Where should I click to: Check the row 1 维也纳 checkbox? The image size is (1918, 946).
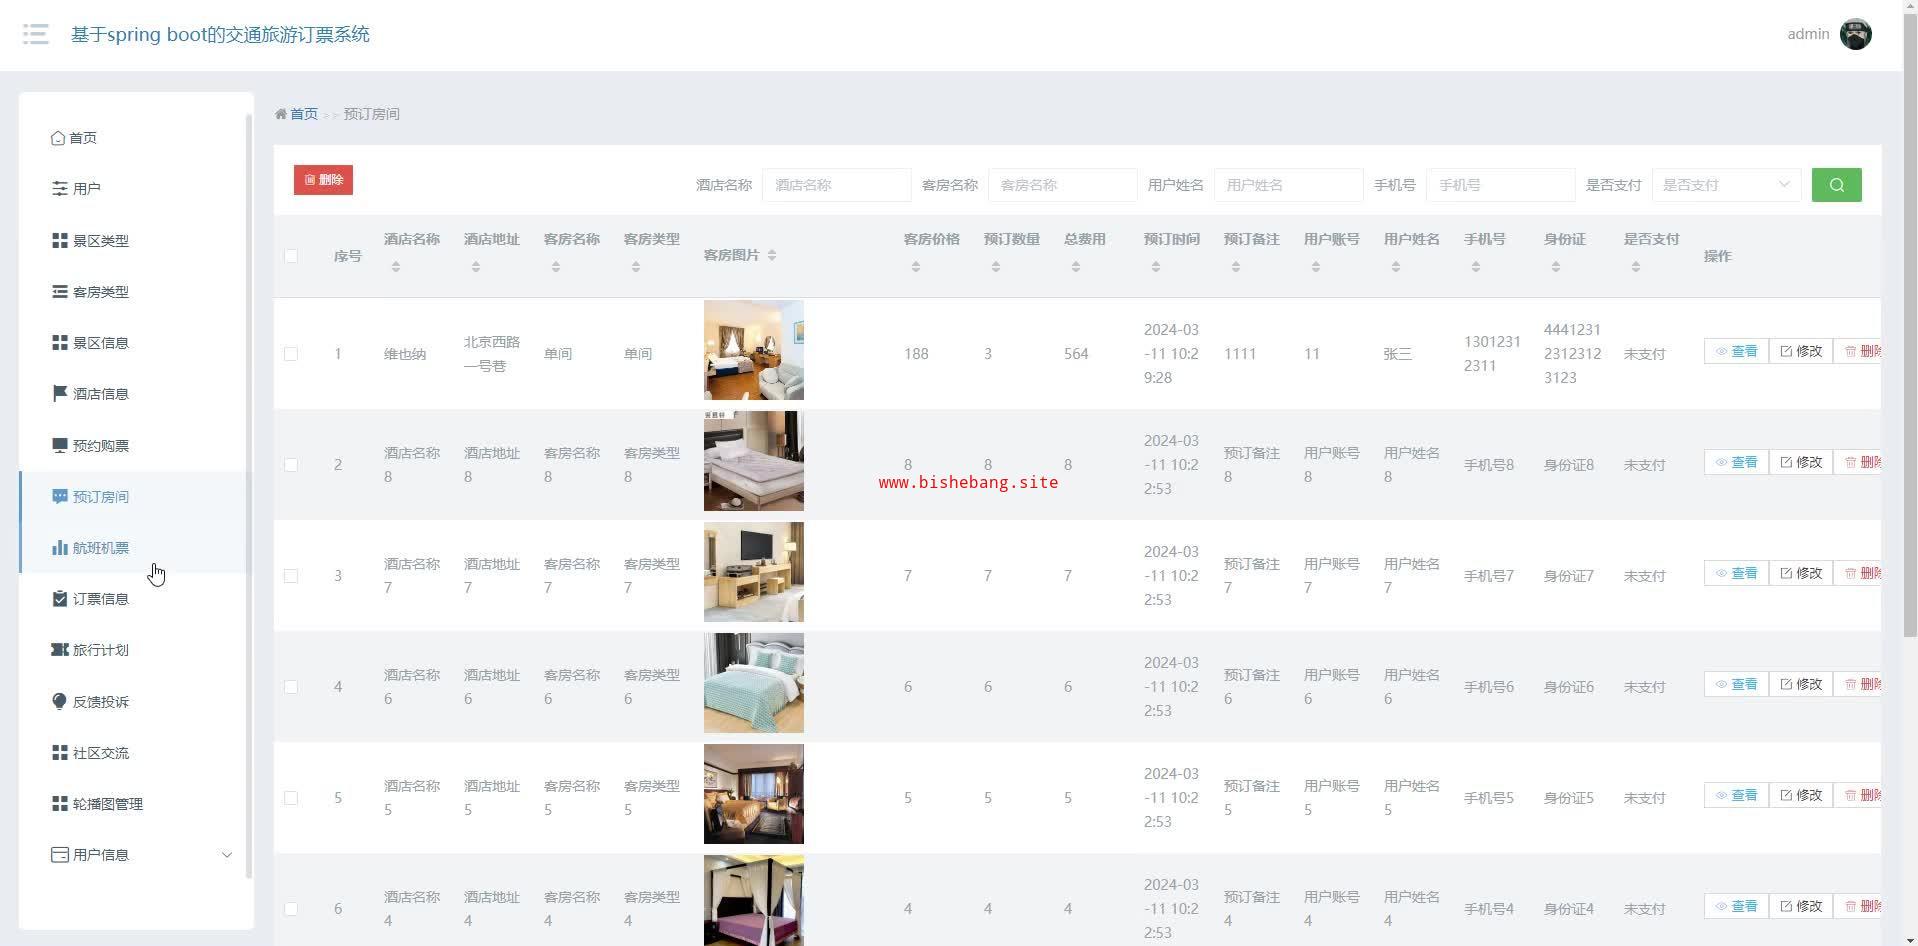click(291, 354)
